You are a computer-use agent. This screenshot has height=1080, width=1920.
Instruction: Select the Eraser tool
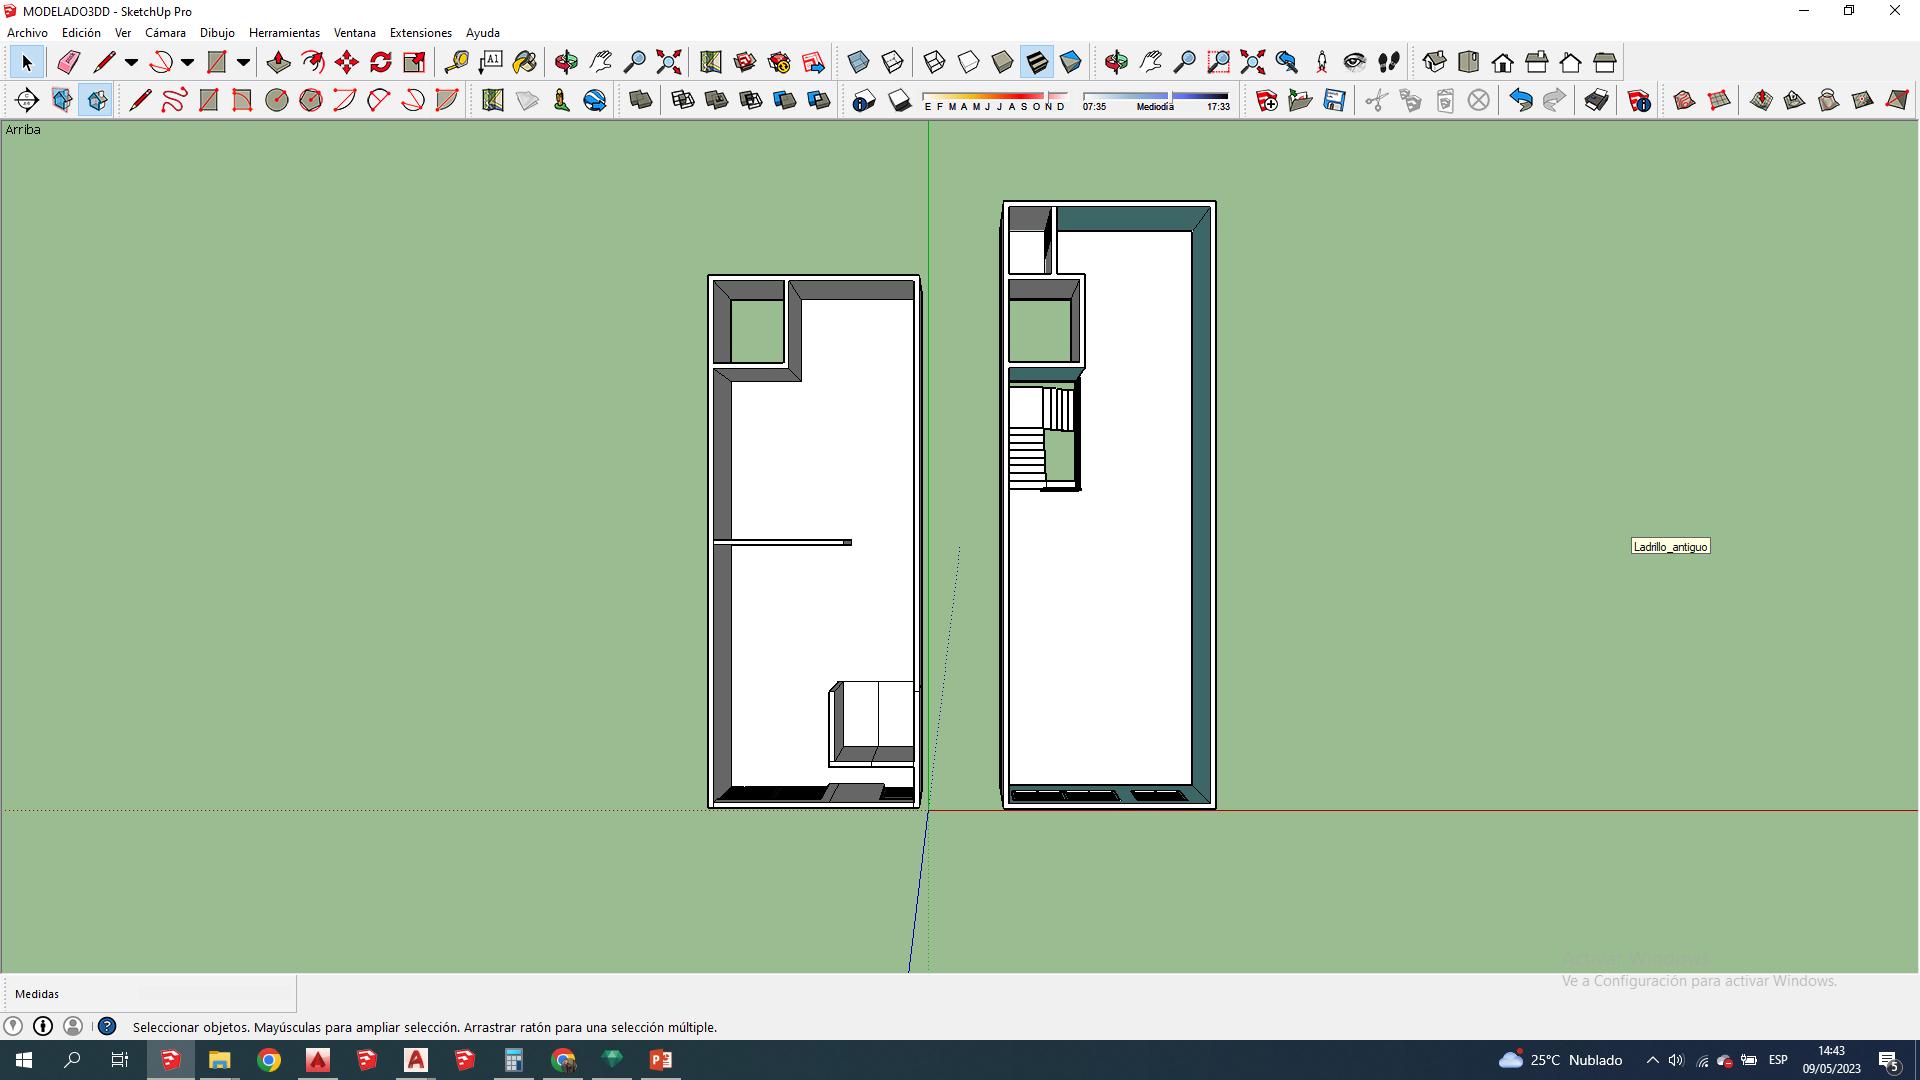tap(68, 63)
